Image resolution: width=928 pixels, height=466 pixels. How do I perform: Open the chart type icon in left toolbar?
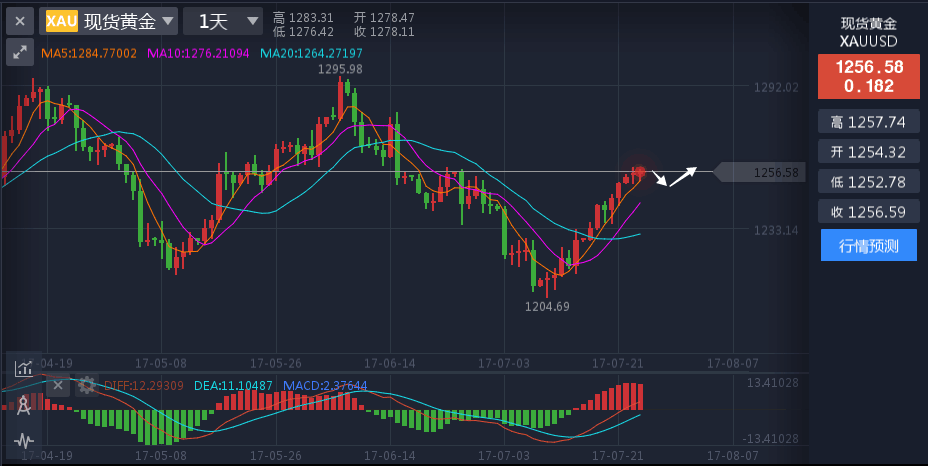coord(23,367)
